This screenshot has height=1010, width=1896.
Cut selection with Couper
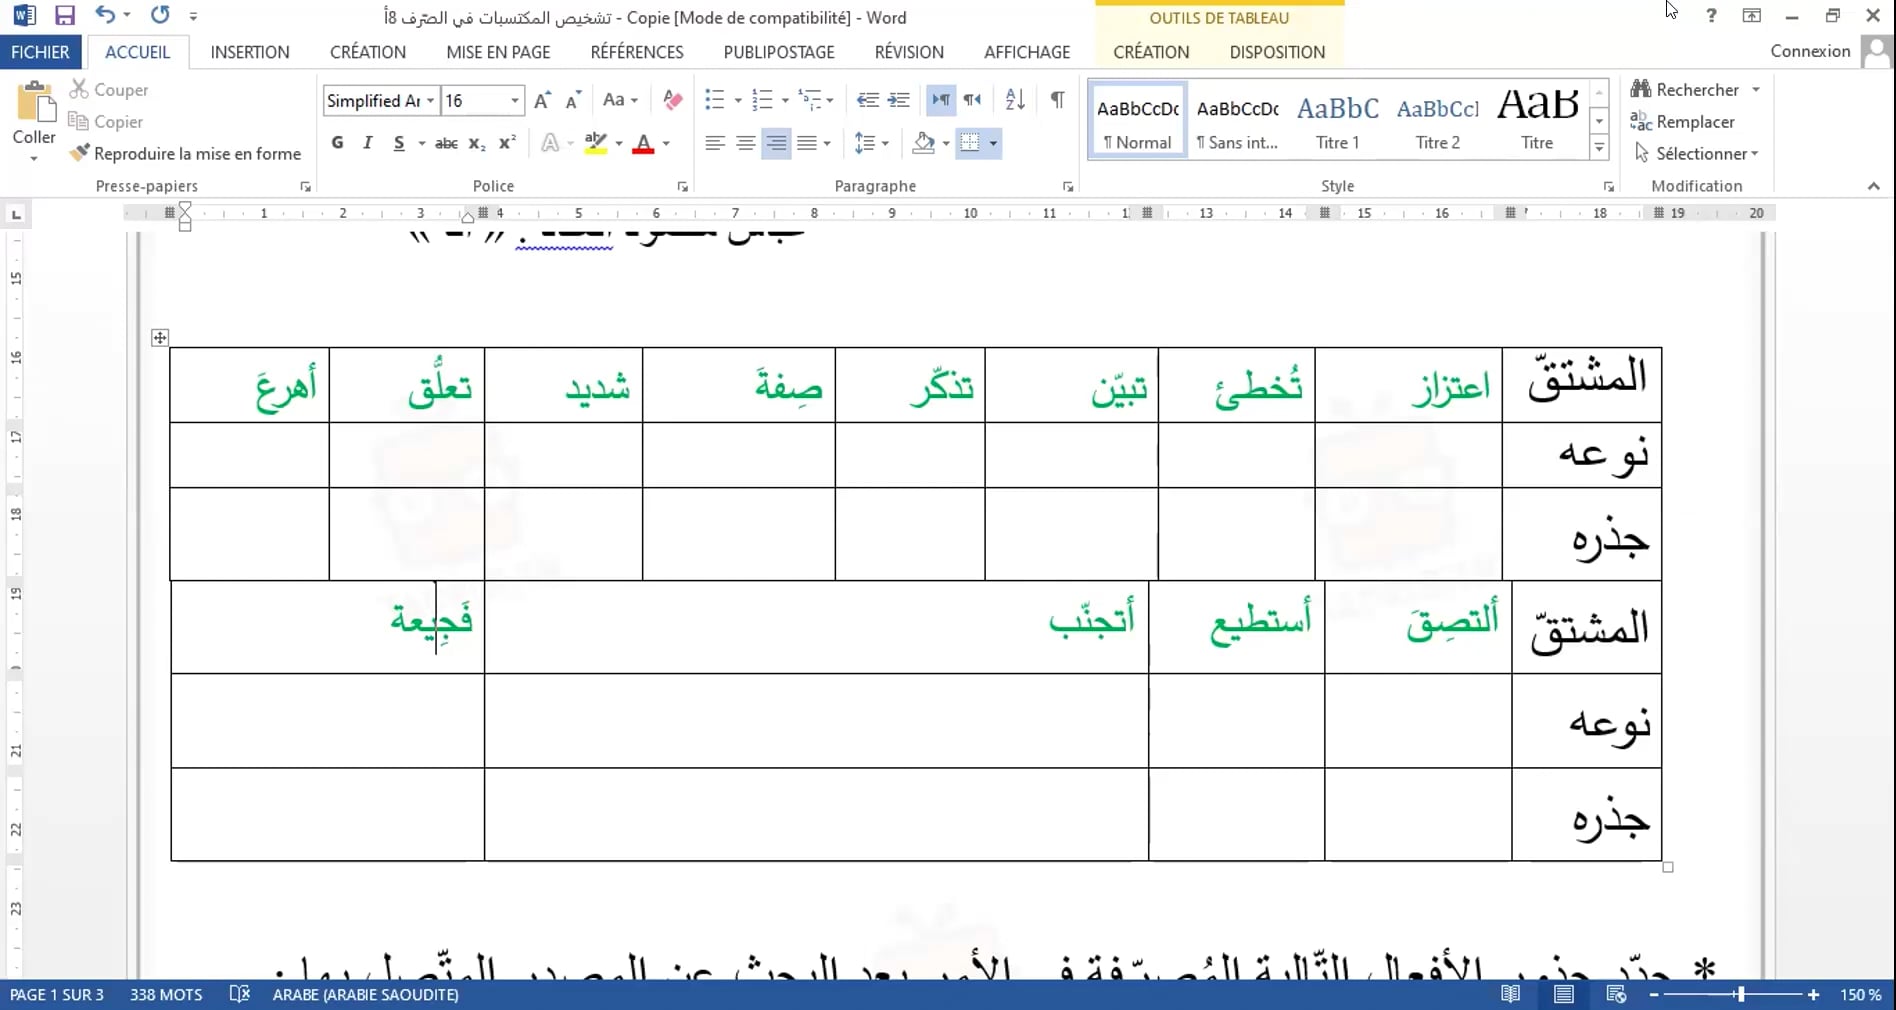[109, 90]
